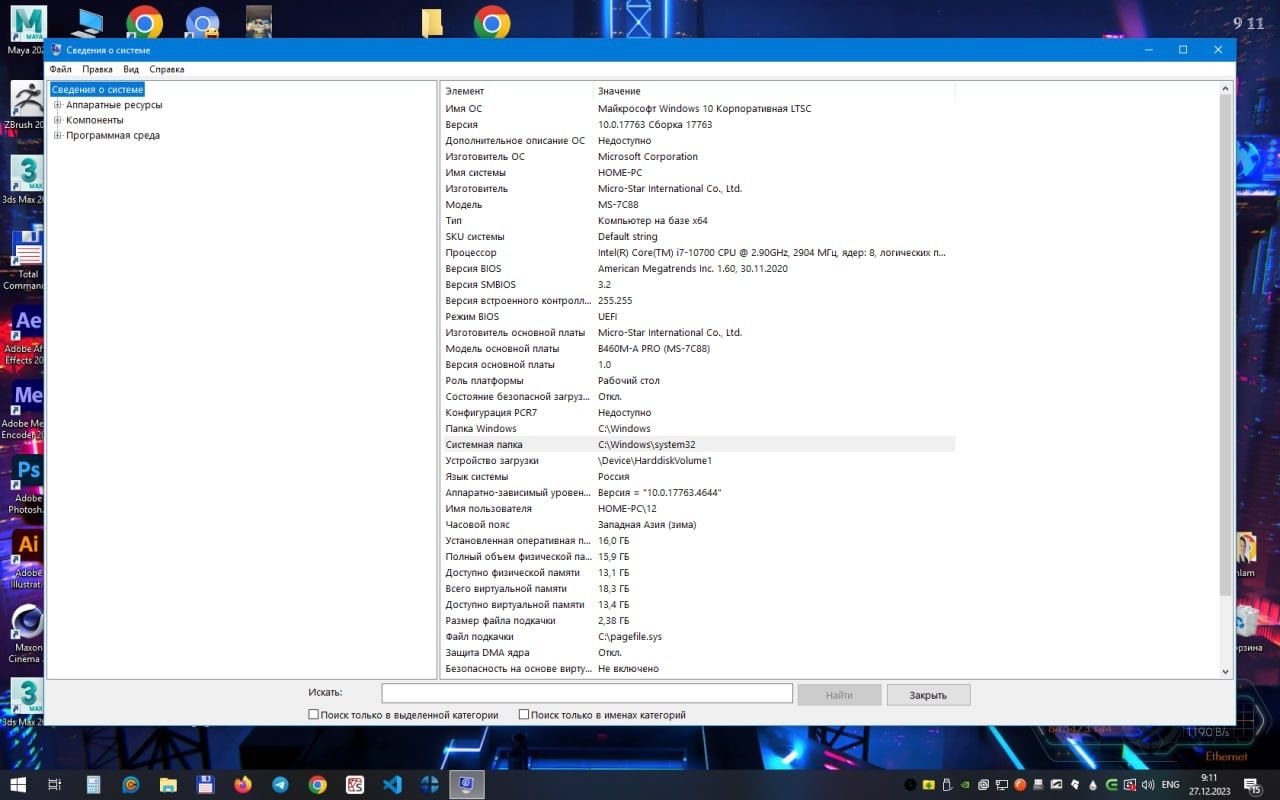Open the Maya desktop shortcut

click(x=26, y=28)
